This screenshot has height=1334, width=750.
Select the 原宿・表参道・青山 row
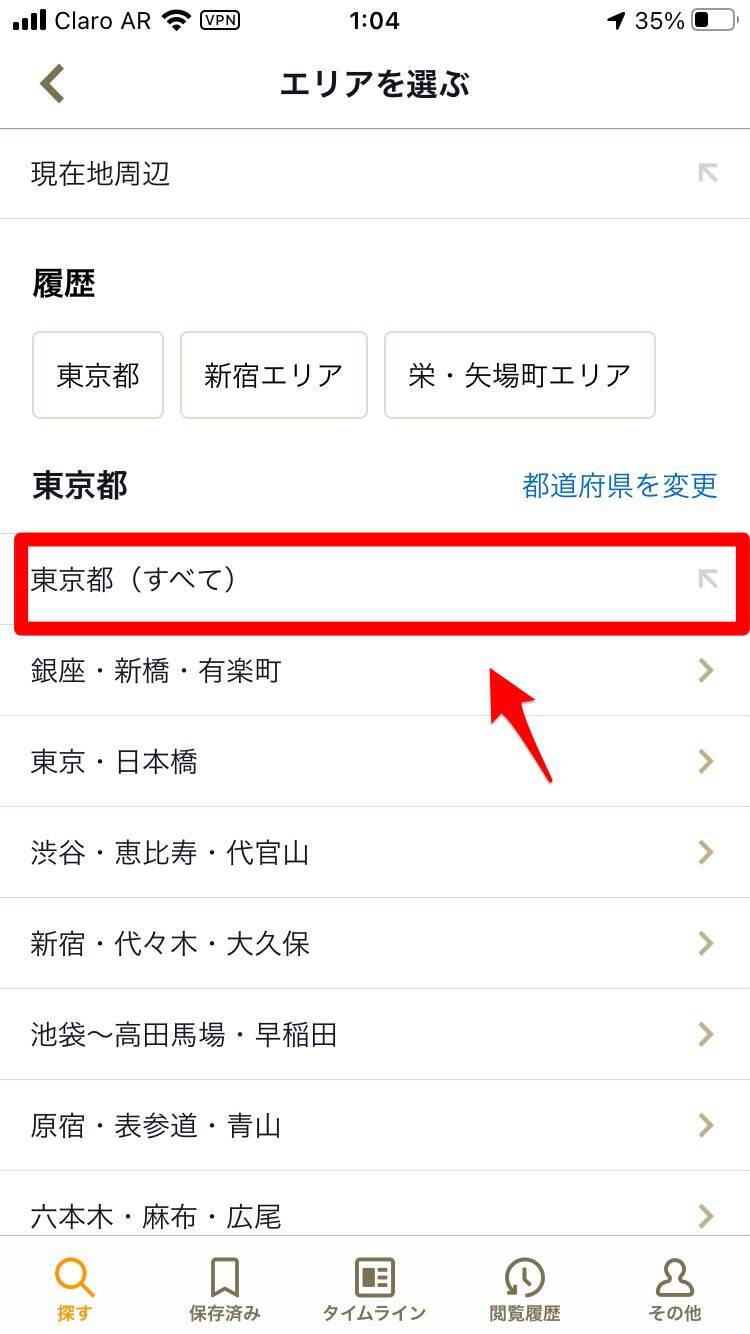pos(375,1125)
